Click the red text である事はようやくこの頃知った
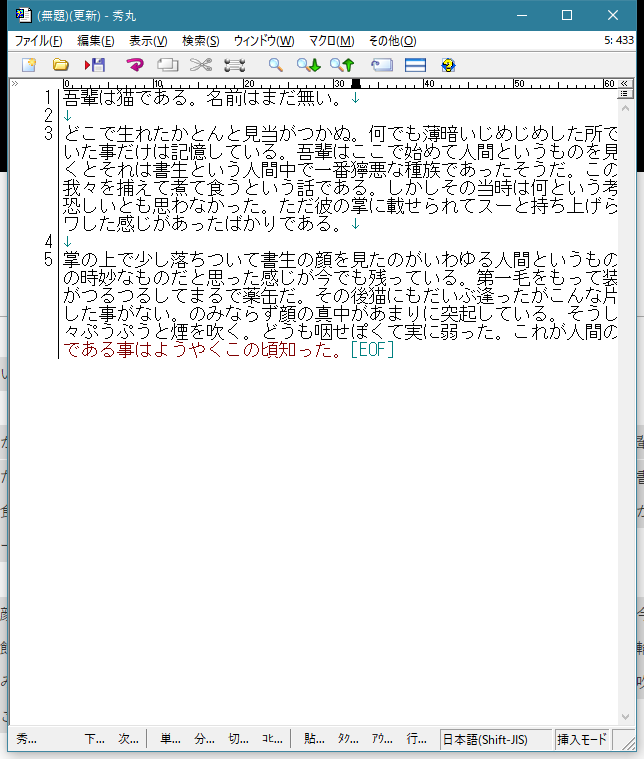 pyautogui.click(x=201, y=349)
